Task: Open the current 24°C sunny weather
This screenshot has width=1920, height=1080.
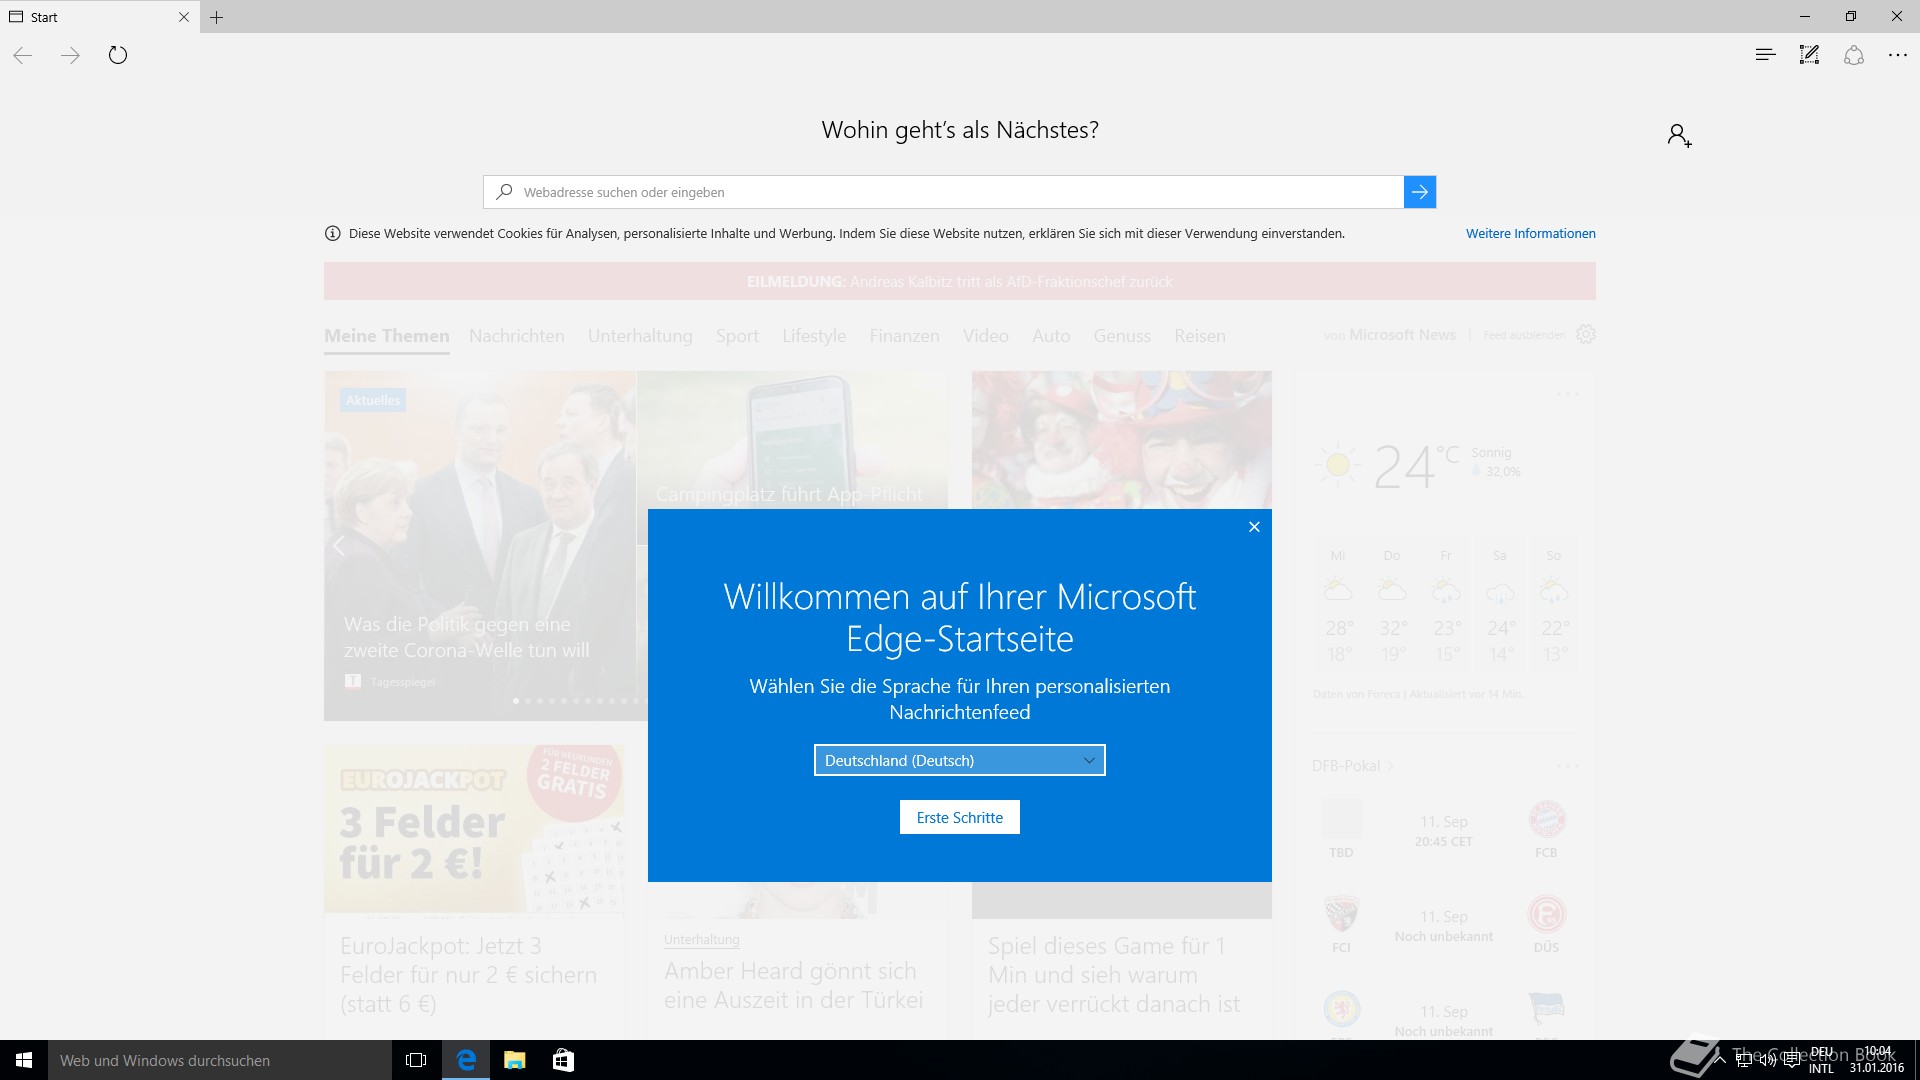Action: [x=1417, y=466]
